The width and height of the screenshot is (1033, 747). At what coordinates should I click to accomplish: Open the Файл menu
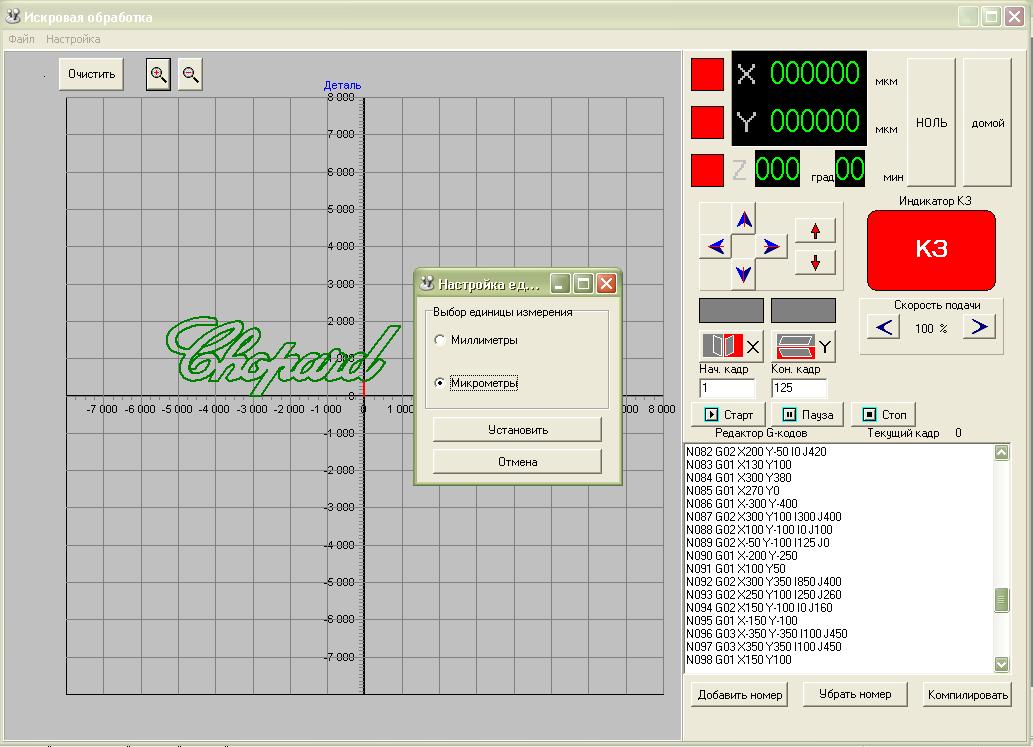pos(22,40)
